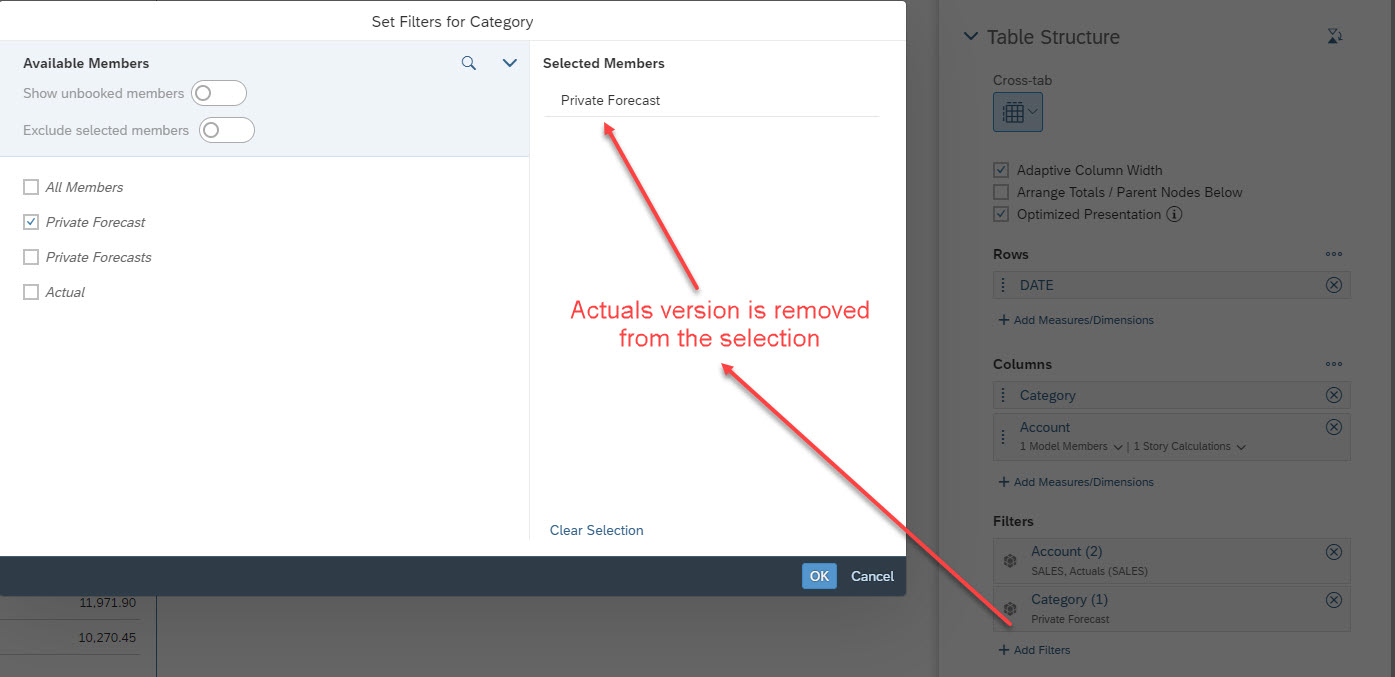This screenshot has height=677, width=1395.
Task: Open the Cross-tab table type dropdown
Action: click(1018, 112)
